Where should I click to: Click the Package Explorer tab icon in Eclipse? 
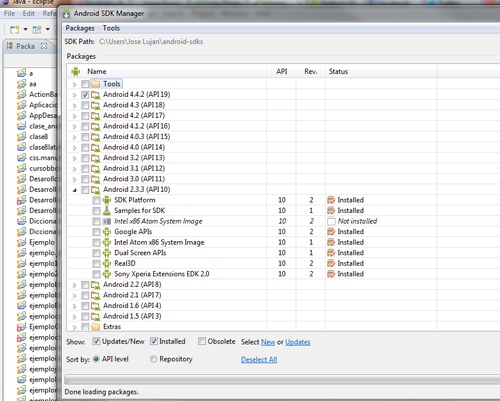coord(10,46)
